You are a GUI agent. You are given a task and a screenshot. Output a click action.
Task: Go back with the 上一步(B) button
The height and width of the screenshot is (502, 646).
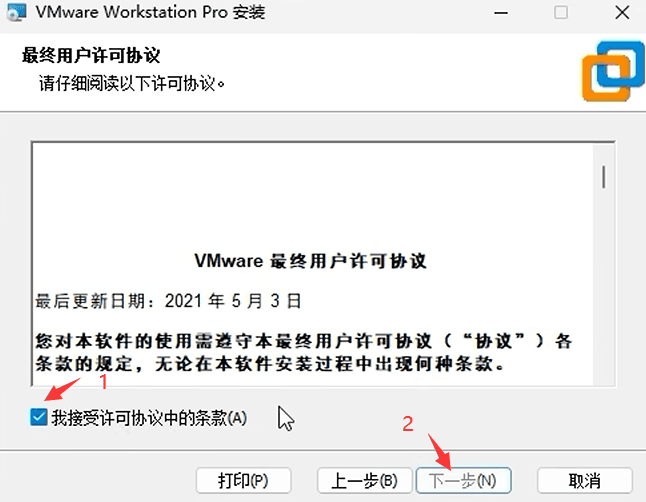pyautogui.click(x=364, y=481)
